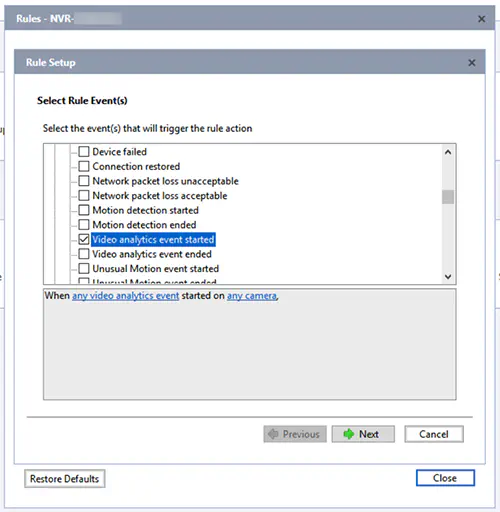500x512 pixels.
Task: Open the any camera link
Action: pos(252,296)
